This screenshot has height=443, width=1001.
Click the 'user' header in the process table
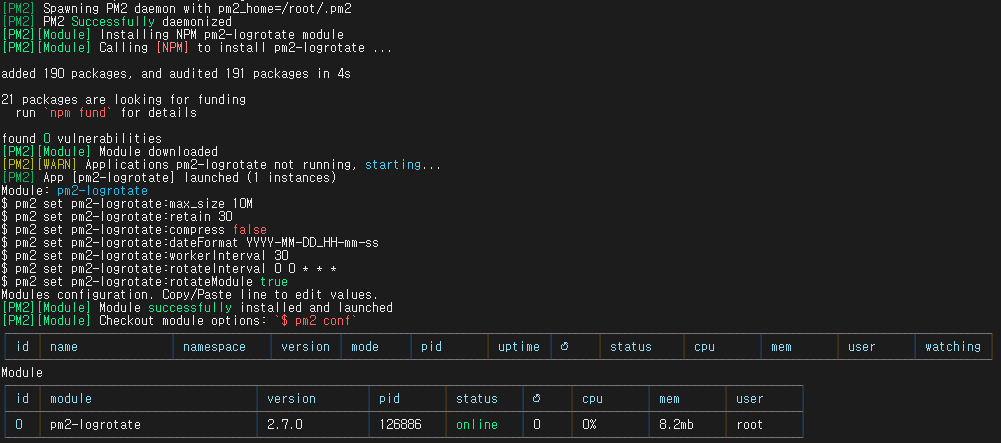coord(862,347)
